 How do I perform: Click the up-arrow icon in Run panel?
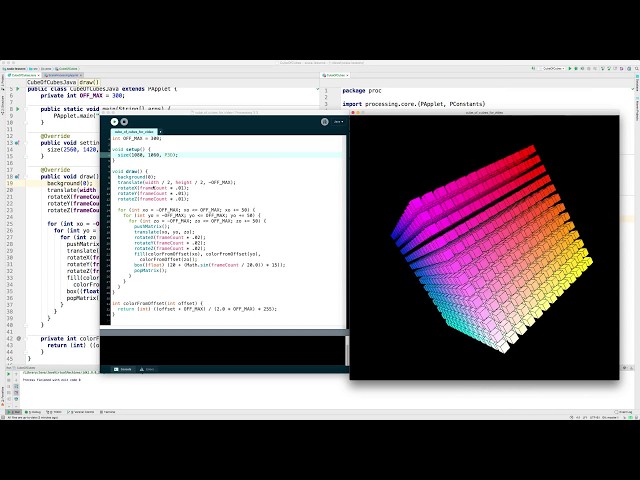pyautogui.click(x=16, y=374)
